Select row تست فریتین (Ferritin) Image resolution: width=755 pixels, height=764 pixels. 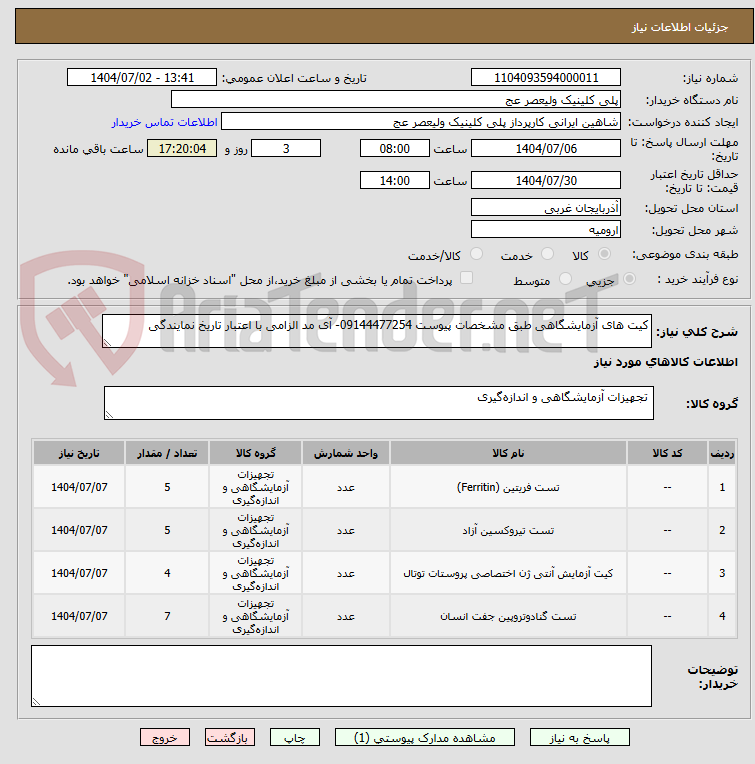point(384,487)
